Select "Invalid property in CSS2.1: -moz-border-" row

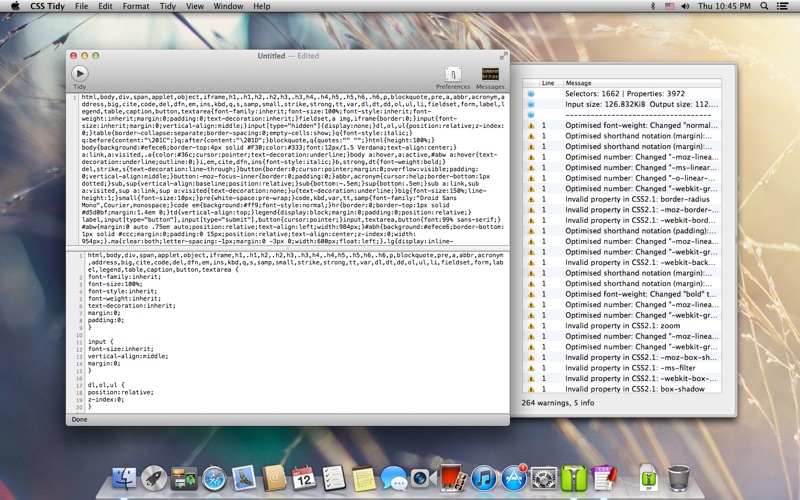622,210
